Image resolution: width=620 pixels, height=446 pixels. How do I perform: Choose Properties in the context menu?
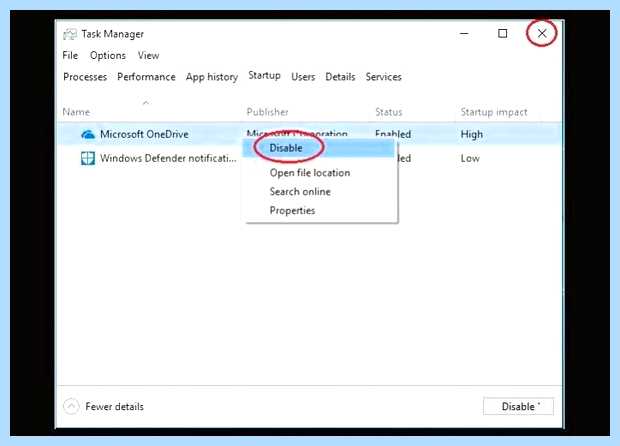[x=292, y=210]
